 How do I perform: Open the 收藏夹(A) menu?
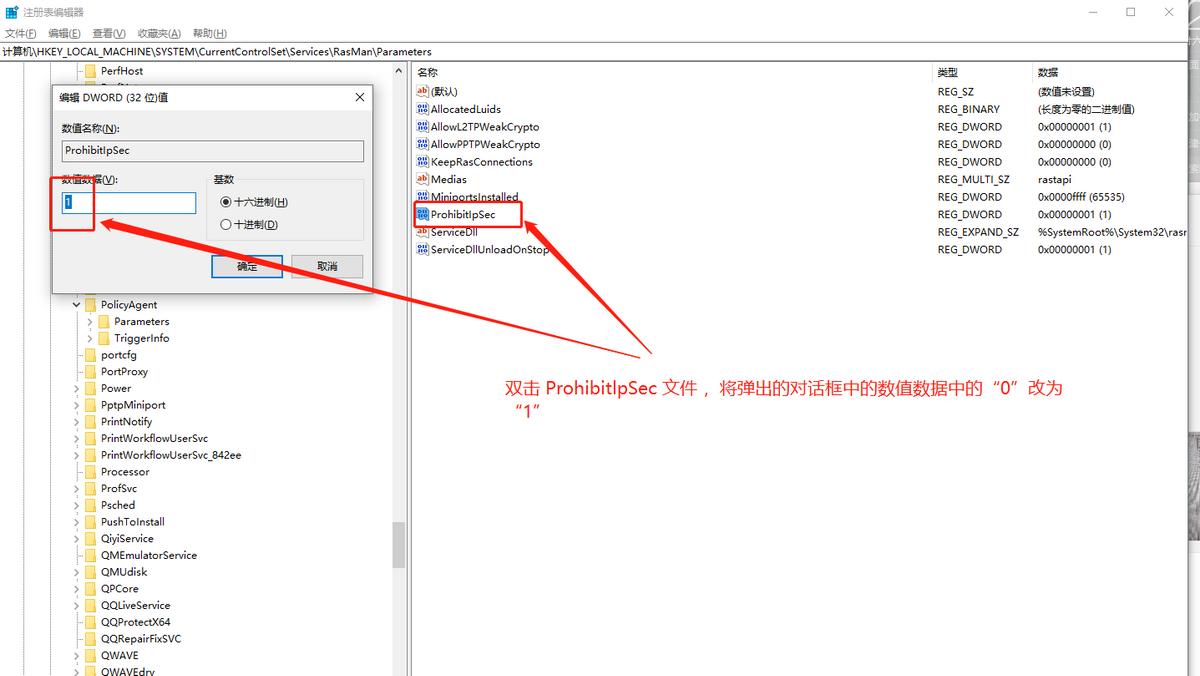coord(159,34)
